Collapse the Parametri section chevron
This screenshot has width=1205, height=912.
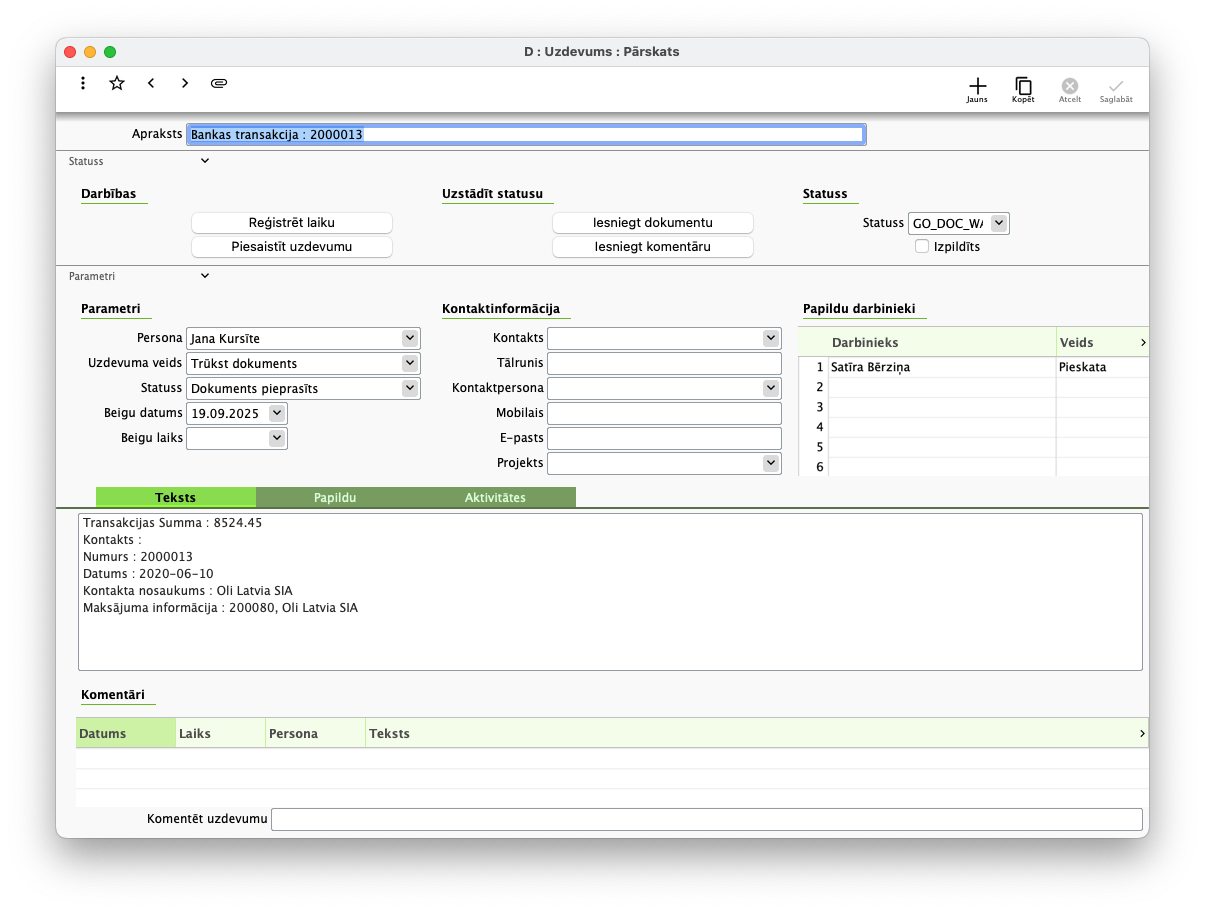click(x=205, y=276)
